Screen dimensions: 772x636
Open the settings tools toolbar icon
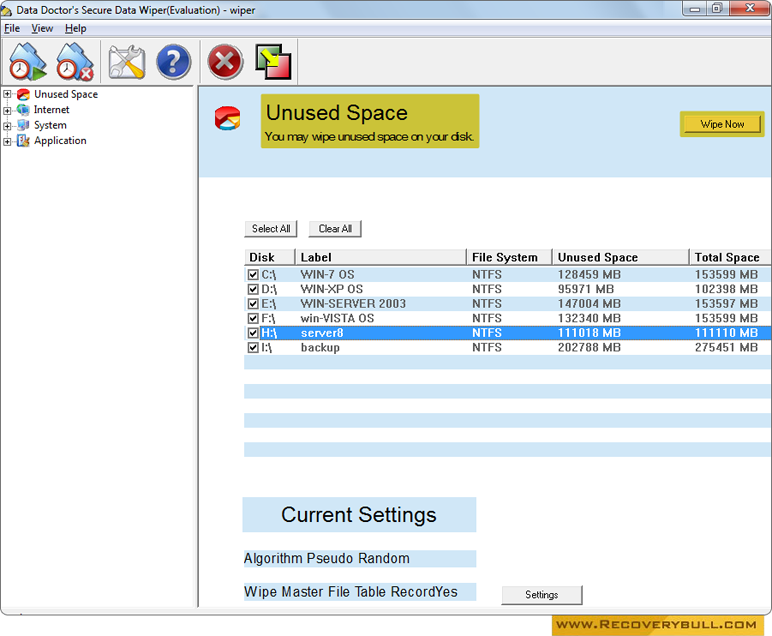[127, 63]
